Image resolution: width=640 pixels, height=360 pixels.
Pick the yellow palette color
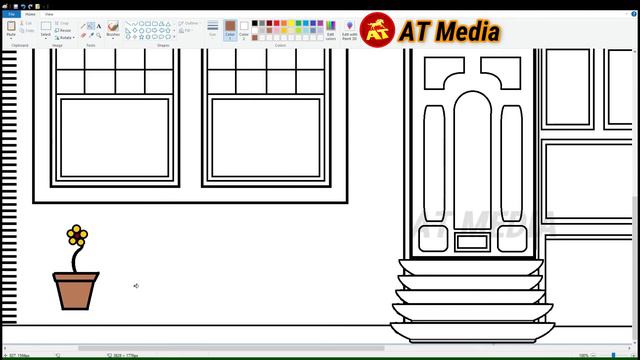click(x=291, y=23)
